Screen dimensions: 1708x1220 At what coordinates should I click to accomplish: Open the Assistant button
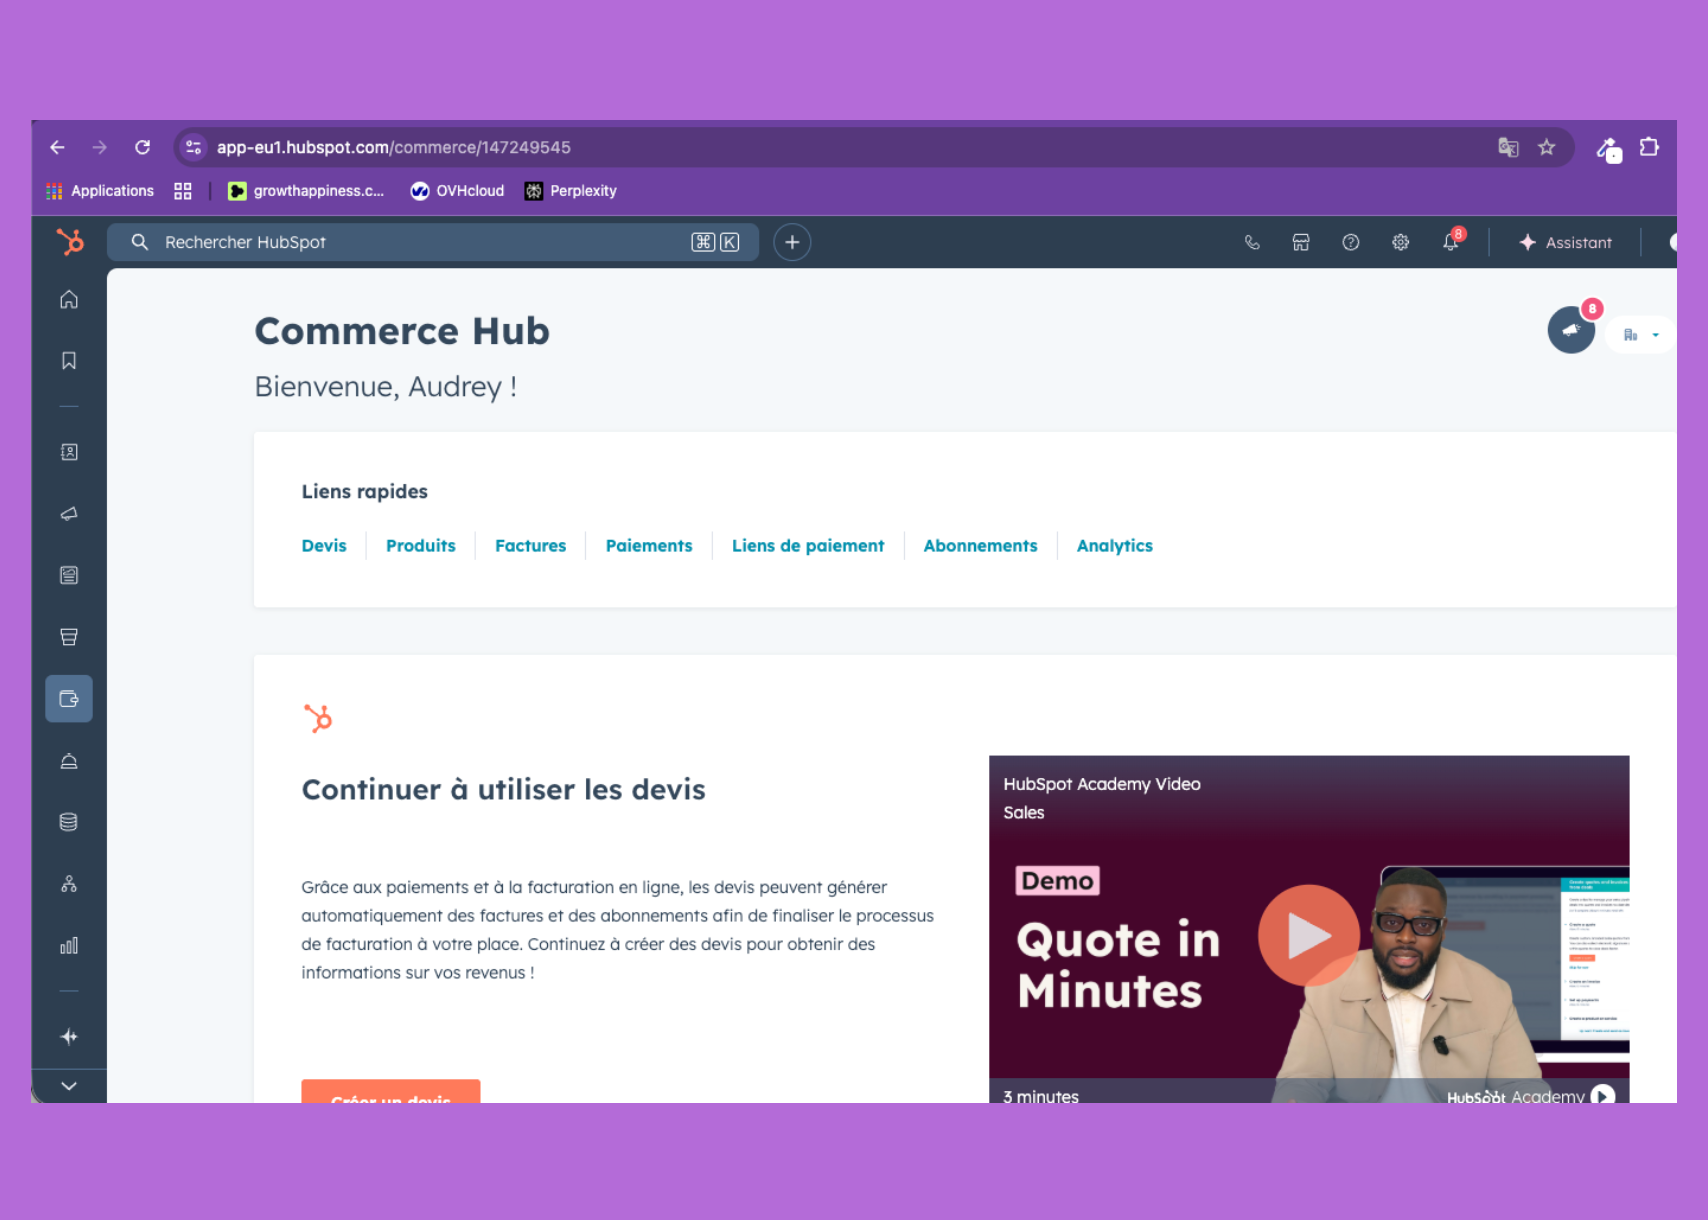(x=1565, y=242)
